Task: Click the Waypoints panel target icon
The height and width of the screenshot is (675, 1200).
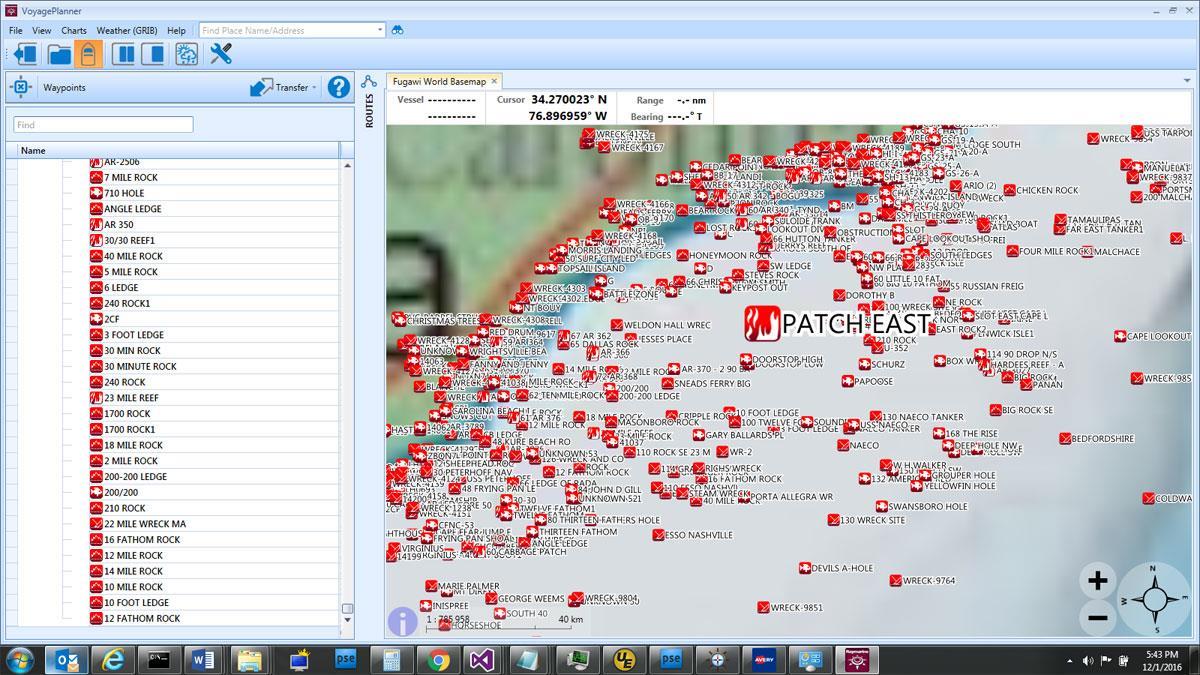Action: [21, 87]
